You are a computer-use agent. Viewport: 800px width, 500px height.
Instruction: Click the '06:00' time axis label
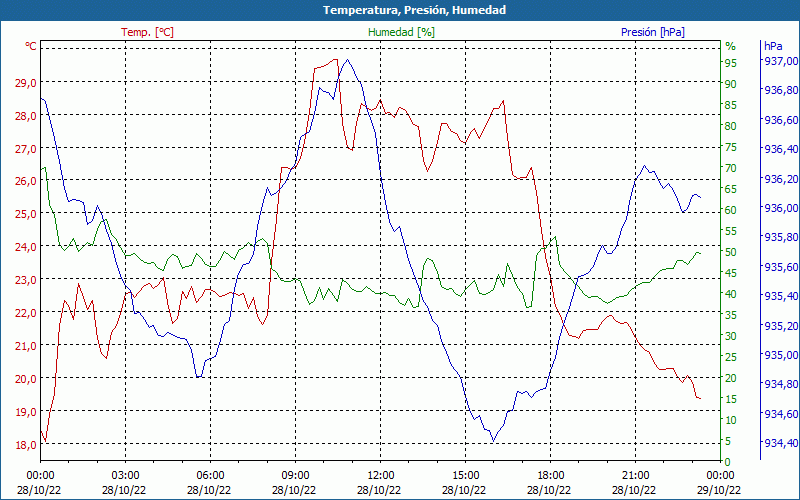point(209,476)
